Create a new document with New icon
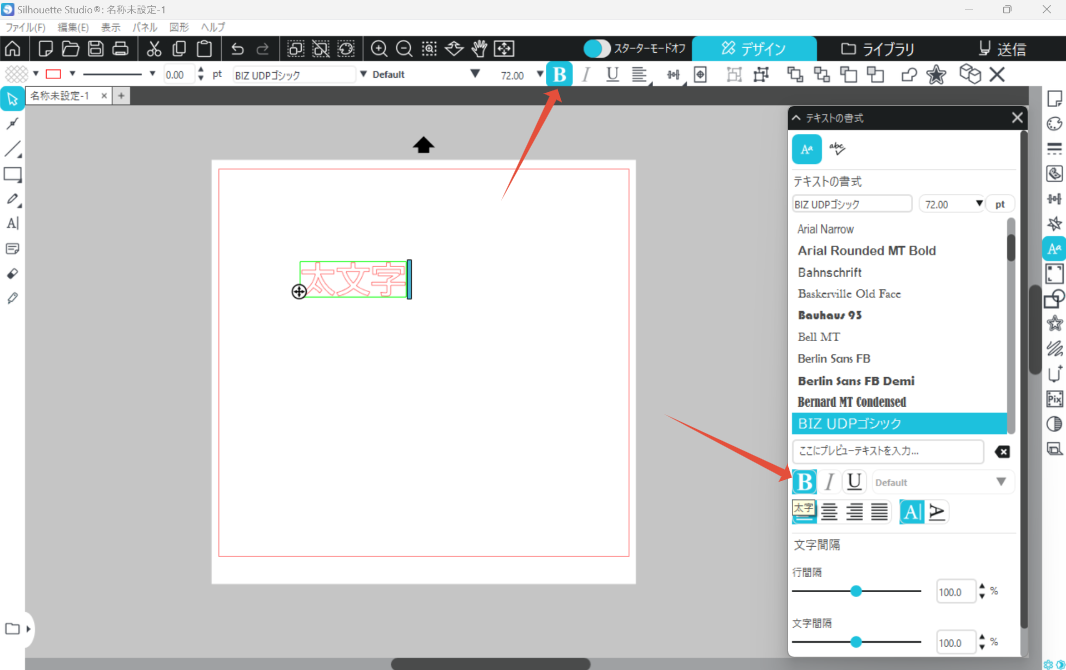The height and width of the screenshot is (670, 1066). click(x=46, y=49)
